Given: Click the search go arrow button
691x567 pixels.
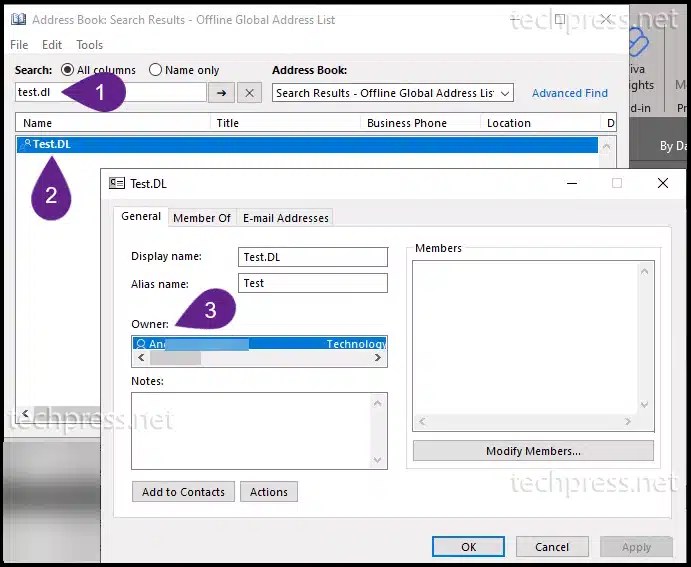Looking at the screenshot, I should (221, 93).
